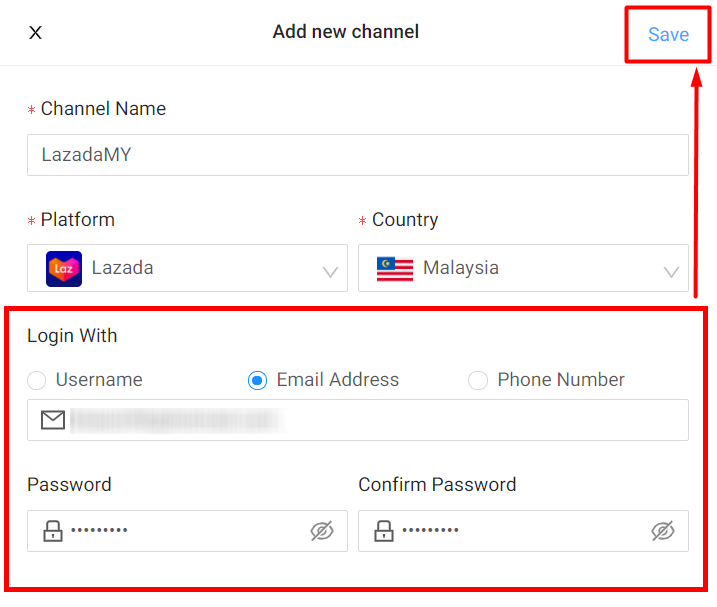Viewport: 717px width, 607px height.
Task: Close the Add new channel dialog
Action: [35, 33]
